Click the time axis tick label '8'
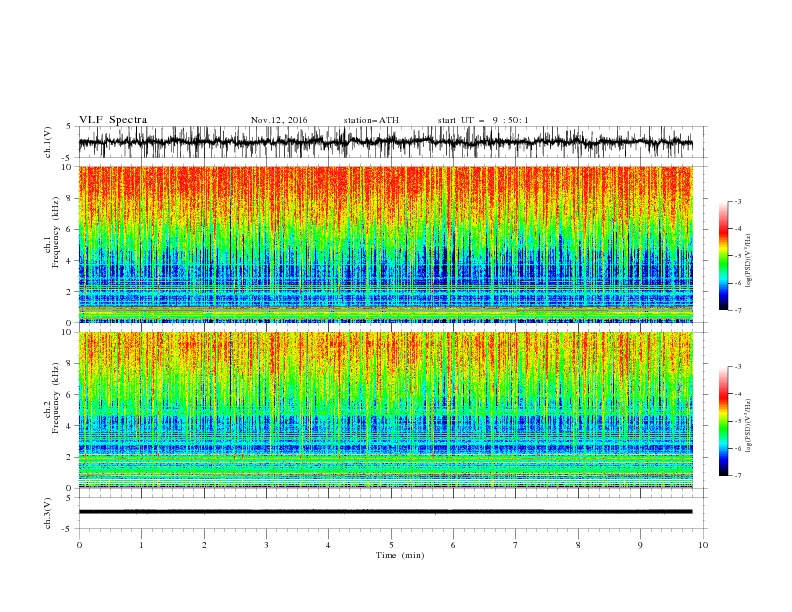The image size is (792, 612). [578, 545]
